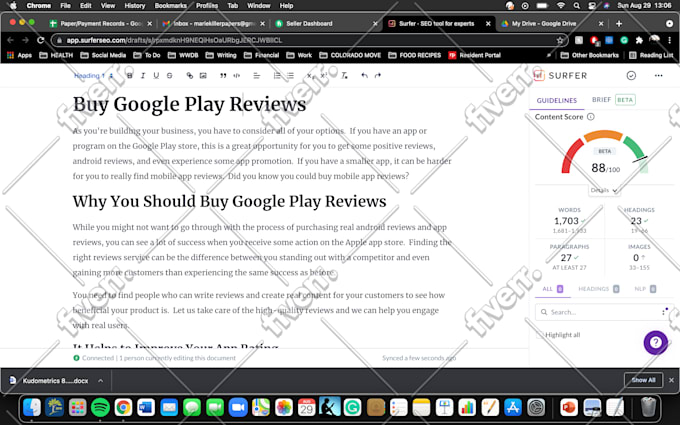Open Spotify from the Dock
This screenshot has height=425, width=680.
coord(101,408)
